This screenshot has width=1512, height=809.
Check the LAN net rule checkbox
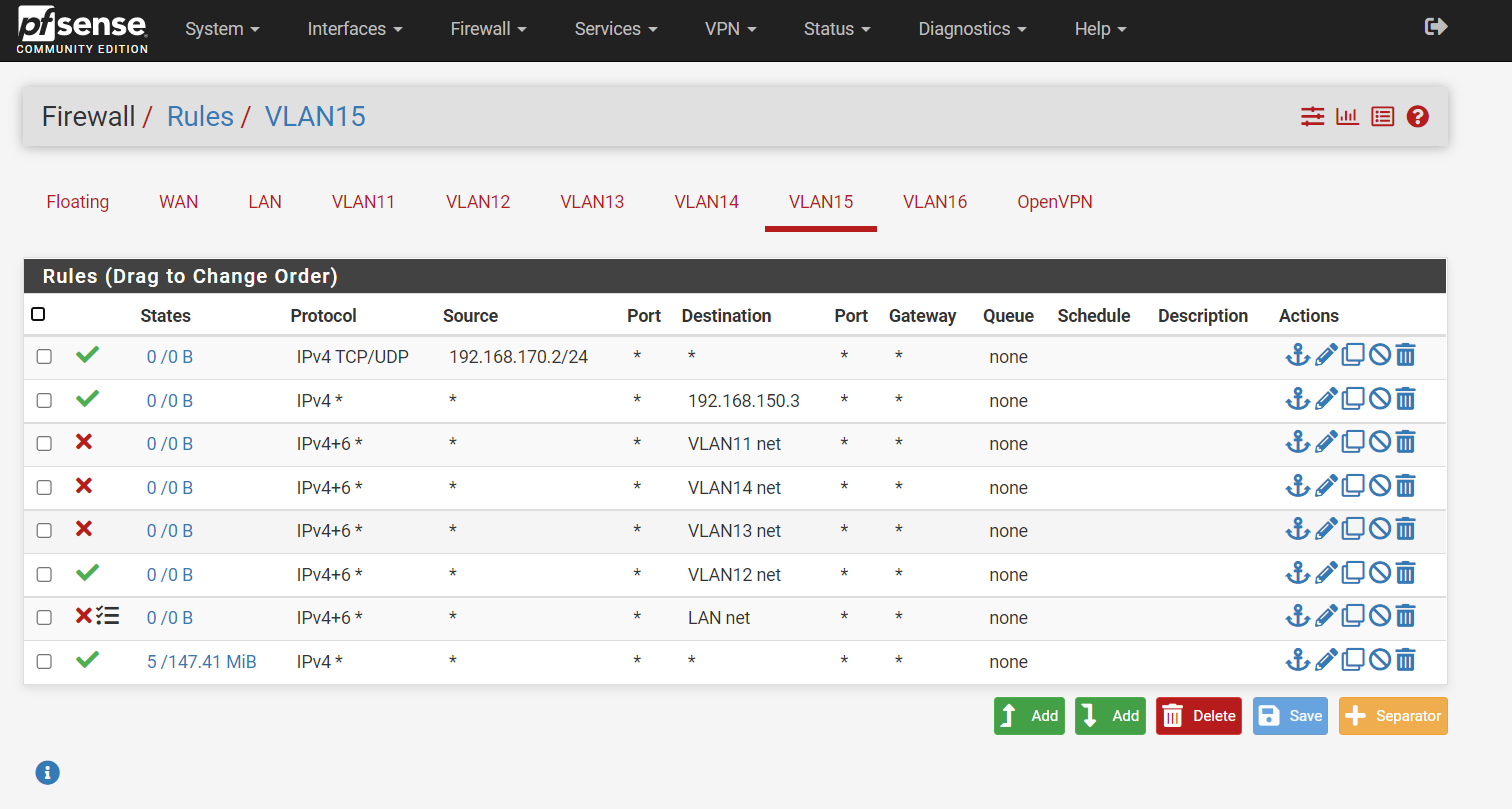point(44,618)
